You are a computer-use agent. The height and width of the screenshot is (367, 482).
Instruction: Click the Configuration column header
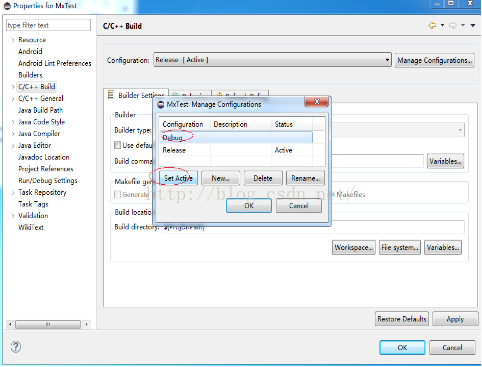185,124
